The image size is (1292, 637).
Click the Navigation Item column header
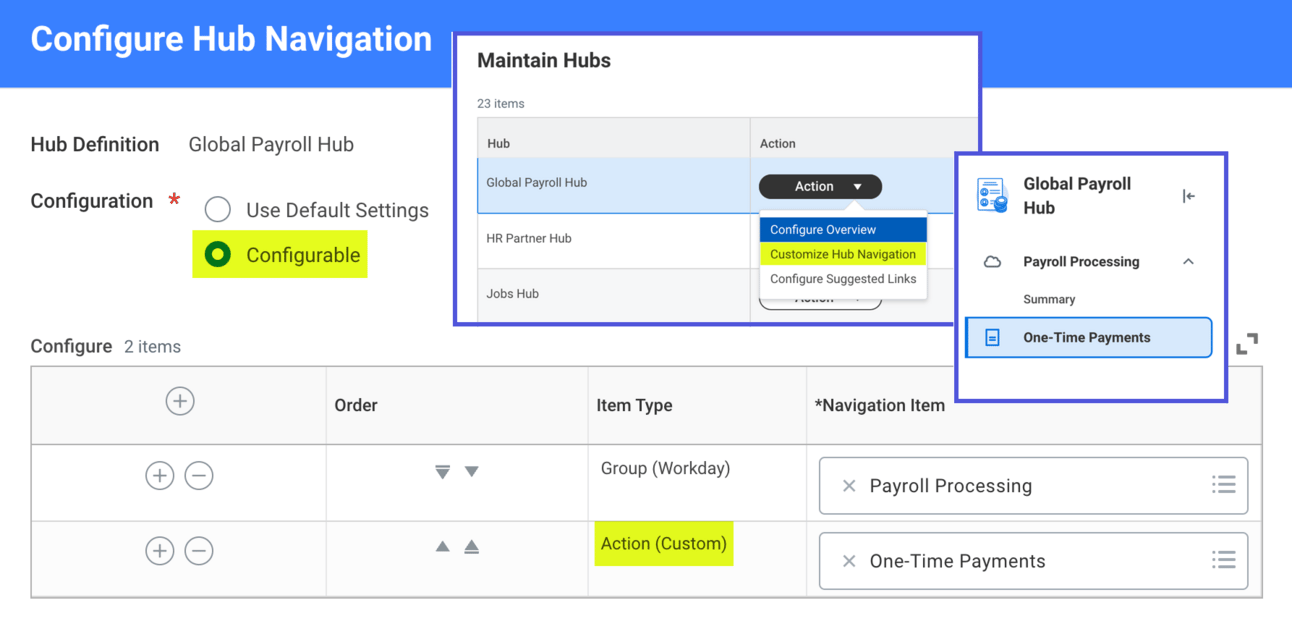[x=880, y=405]
